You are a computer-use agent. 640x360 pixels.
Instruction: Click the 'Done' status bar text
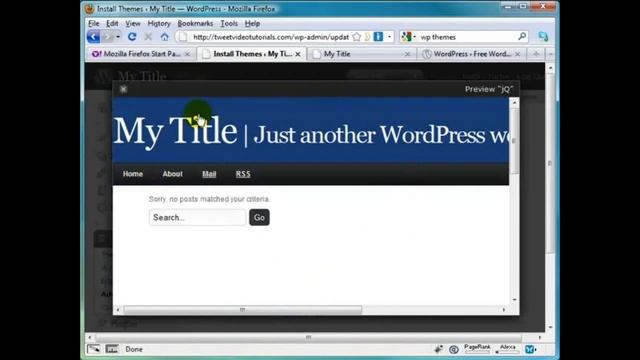[134, 349]
